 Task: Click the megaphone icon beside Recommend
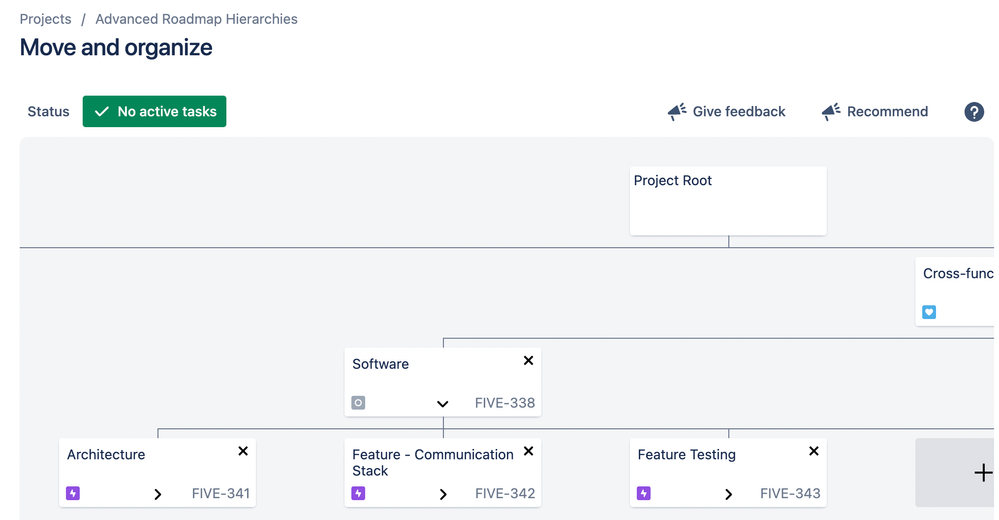(x=831, y=112)
